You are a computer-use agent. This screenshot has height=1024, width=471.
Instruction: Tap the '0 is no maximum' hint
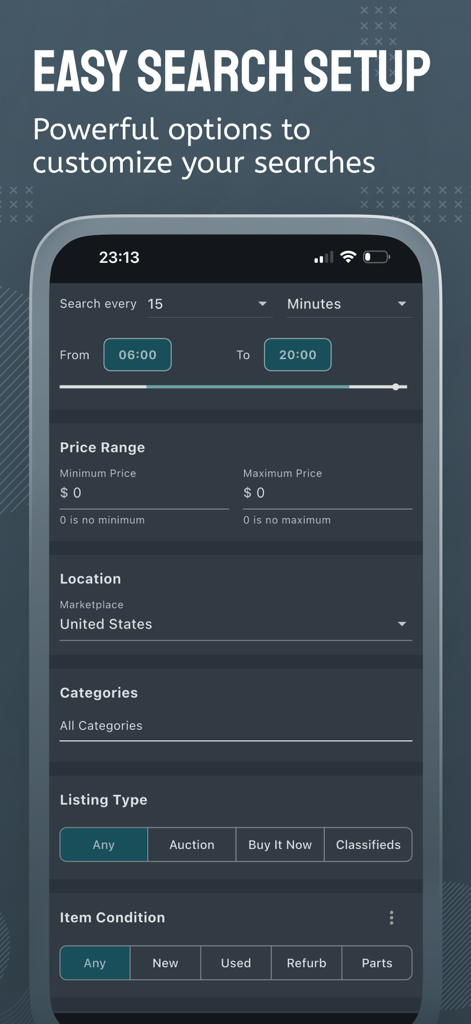pos(287,520)
